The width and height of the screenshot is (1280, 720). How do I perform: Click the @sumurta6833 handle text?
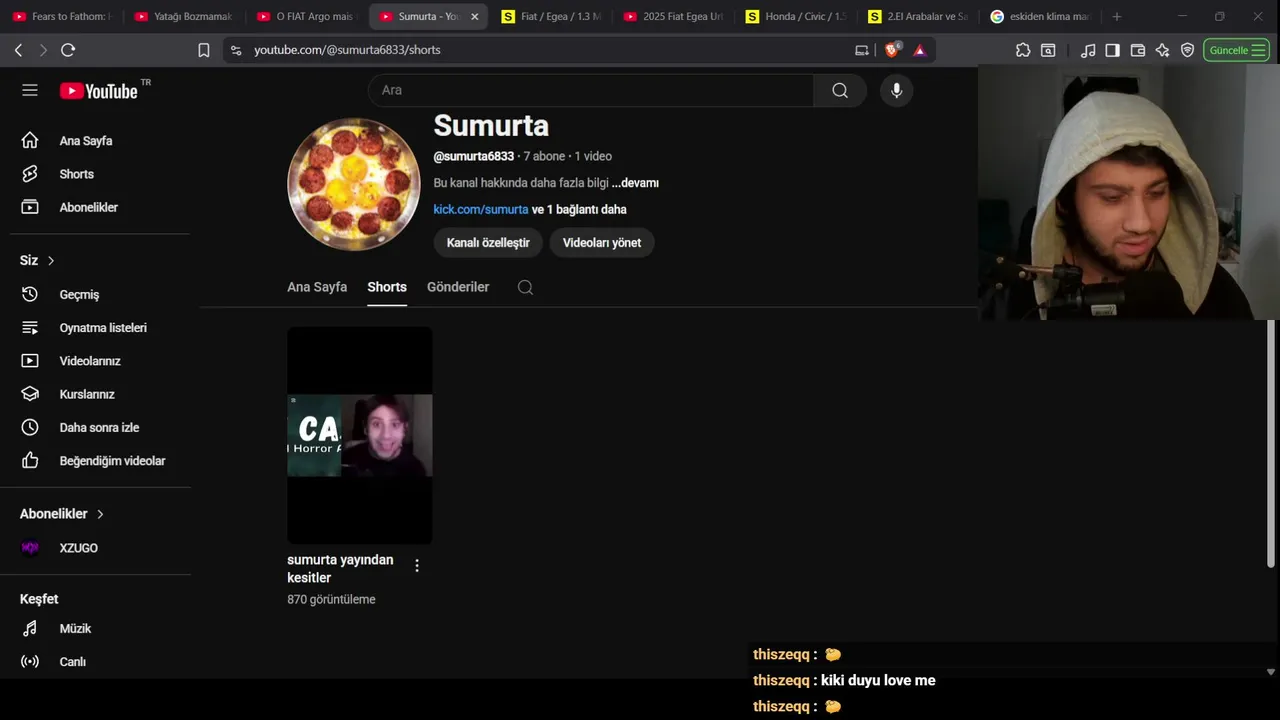pos(473,156)
